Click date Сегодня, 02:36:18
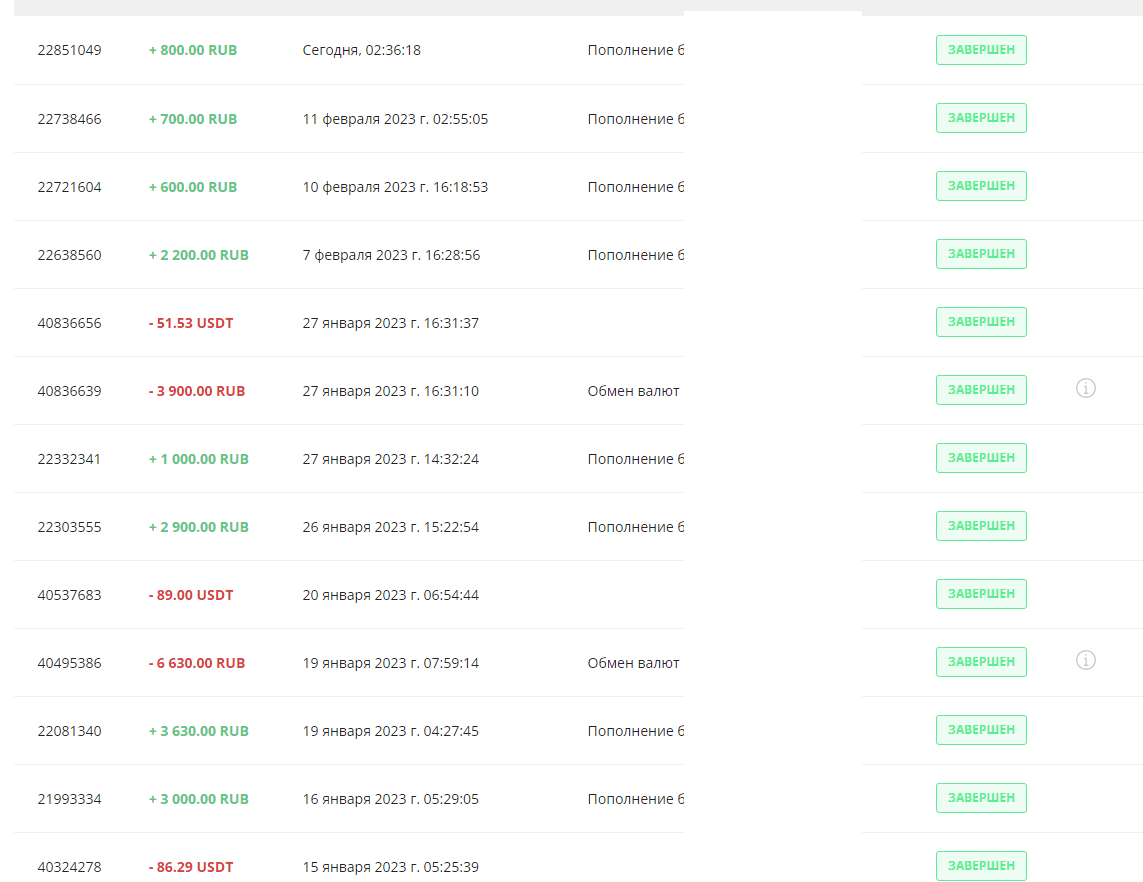The height and width of the screenshot is (882, 1143). 361,50
